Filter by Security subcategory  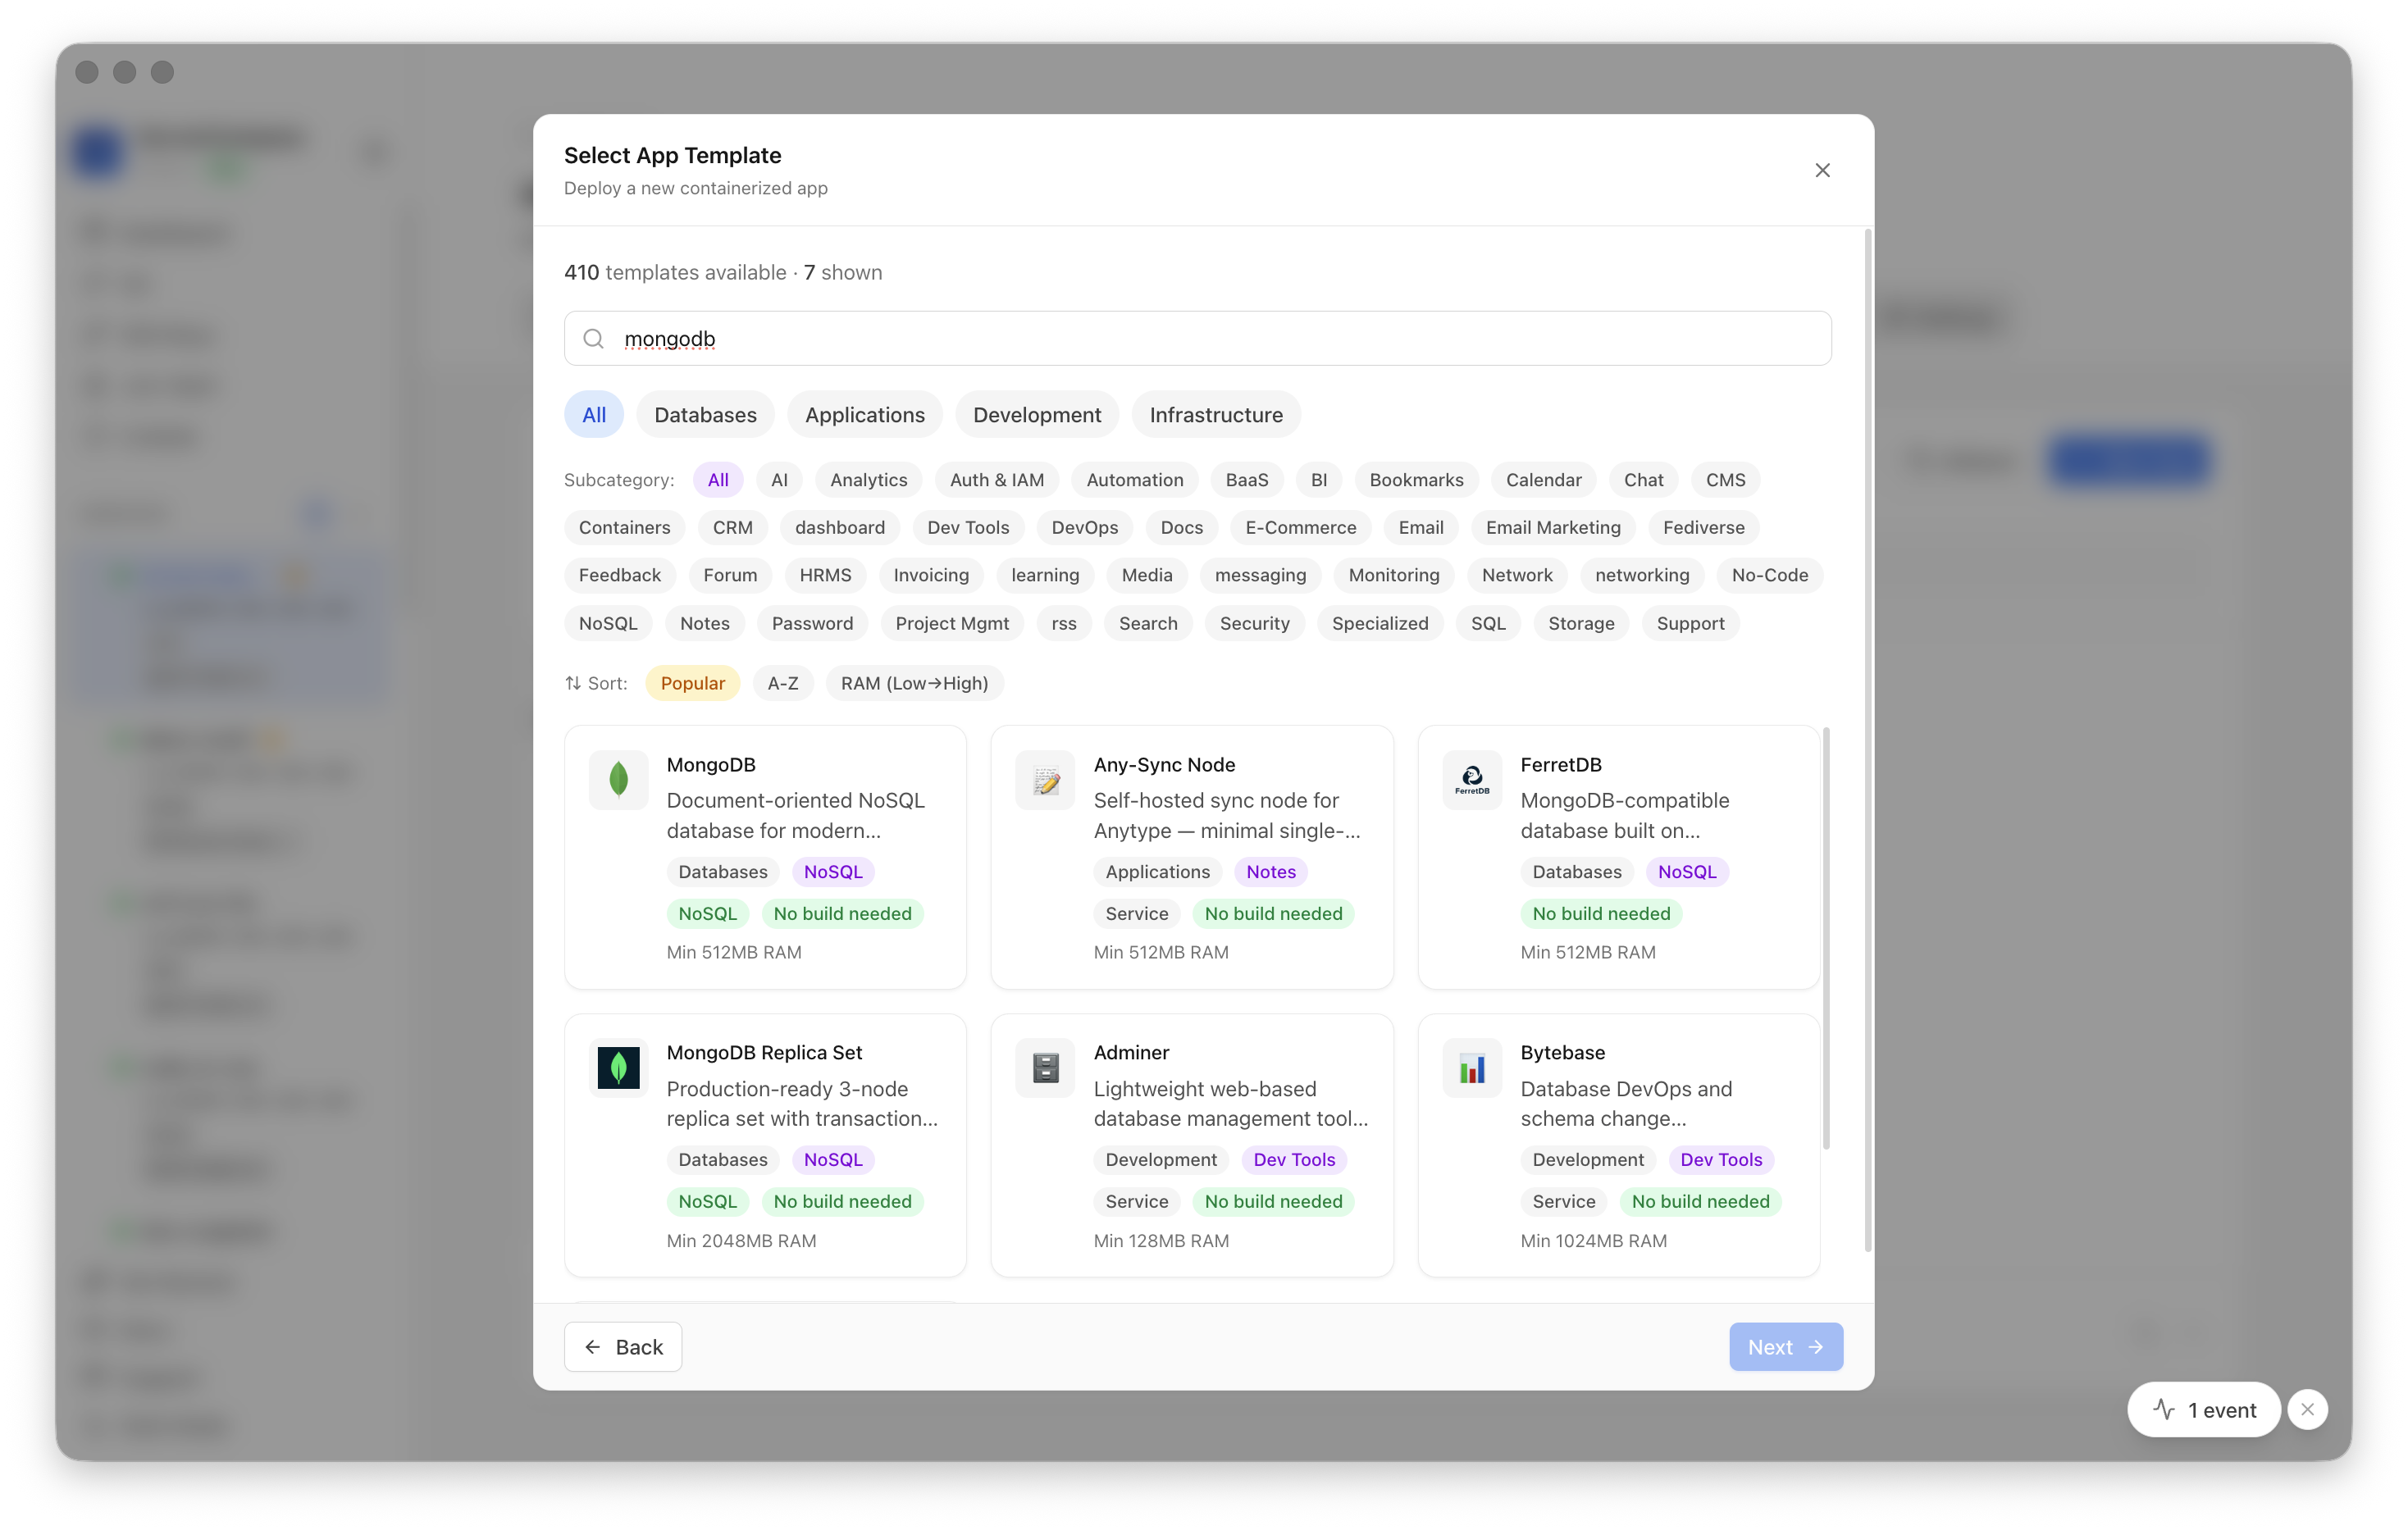[x=1254, y=623]
